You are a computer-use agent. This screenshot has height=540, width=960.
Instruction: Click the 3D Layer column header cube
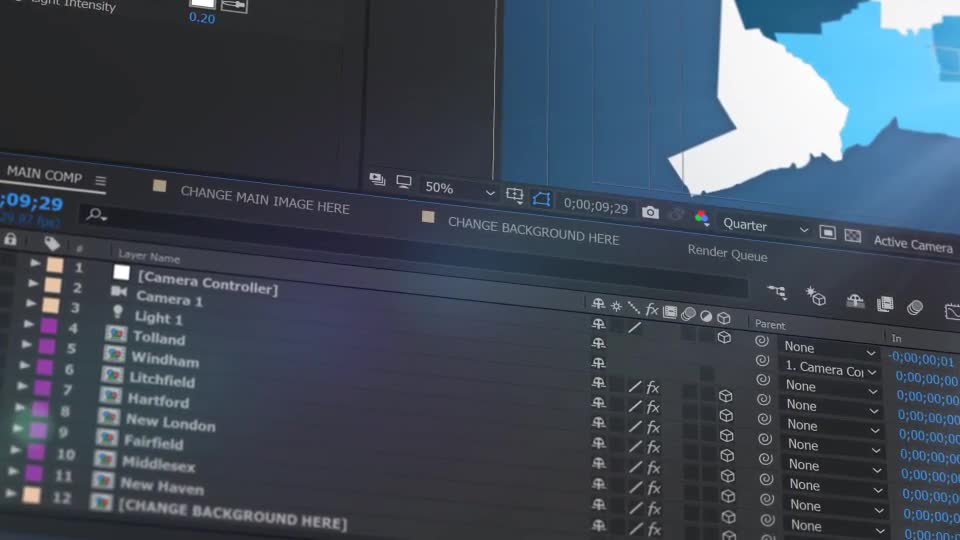point(724,318)
